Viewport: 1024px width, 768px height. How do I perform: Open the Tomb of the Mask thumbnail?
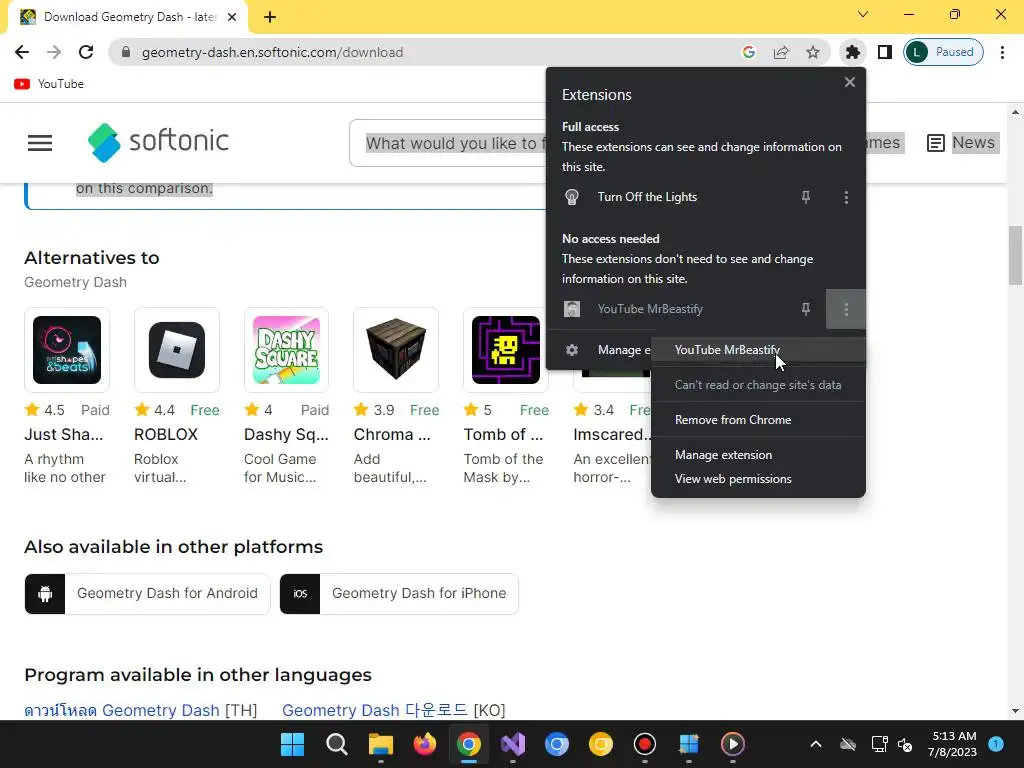click(505, 350)
